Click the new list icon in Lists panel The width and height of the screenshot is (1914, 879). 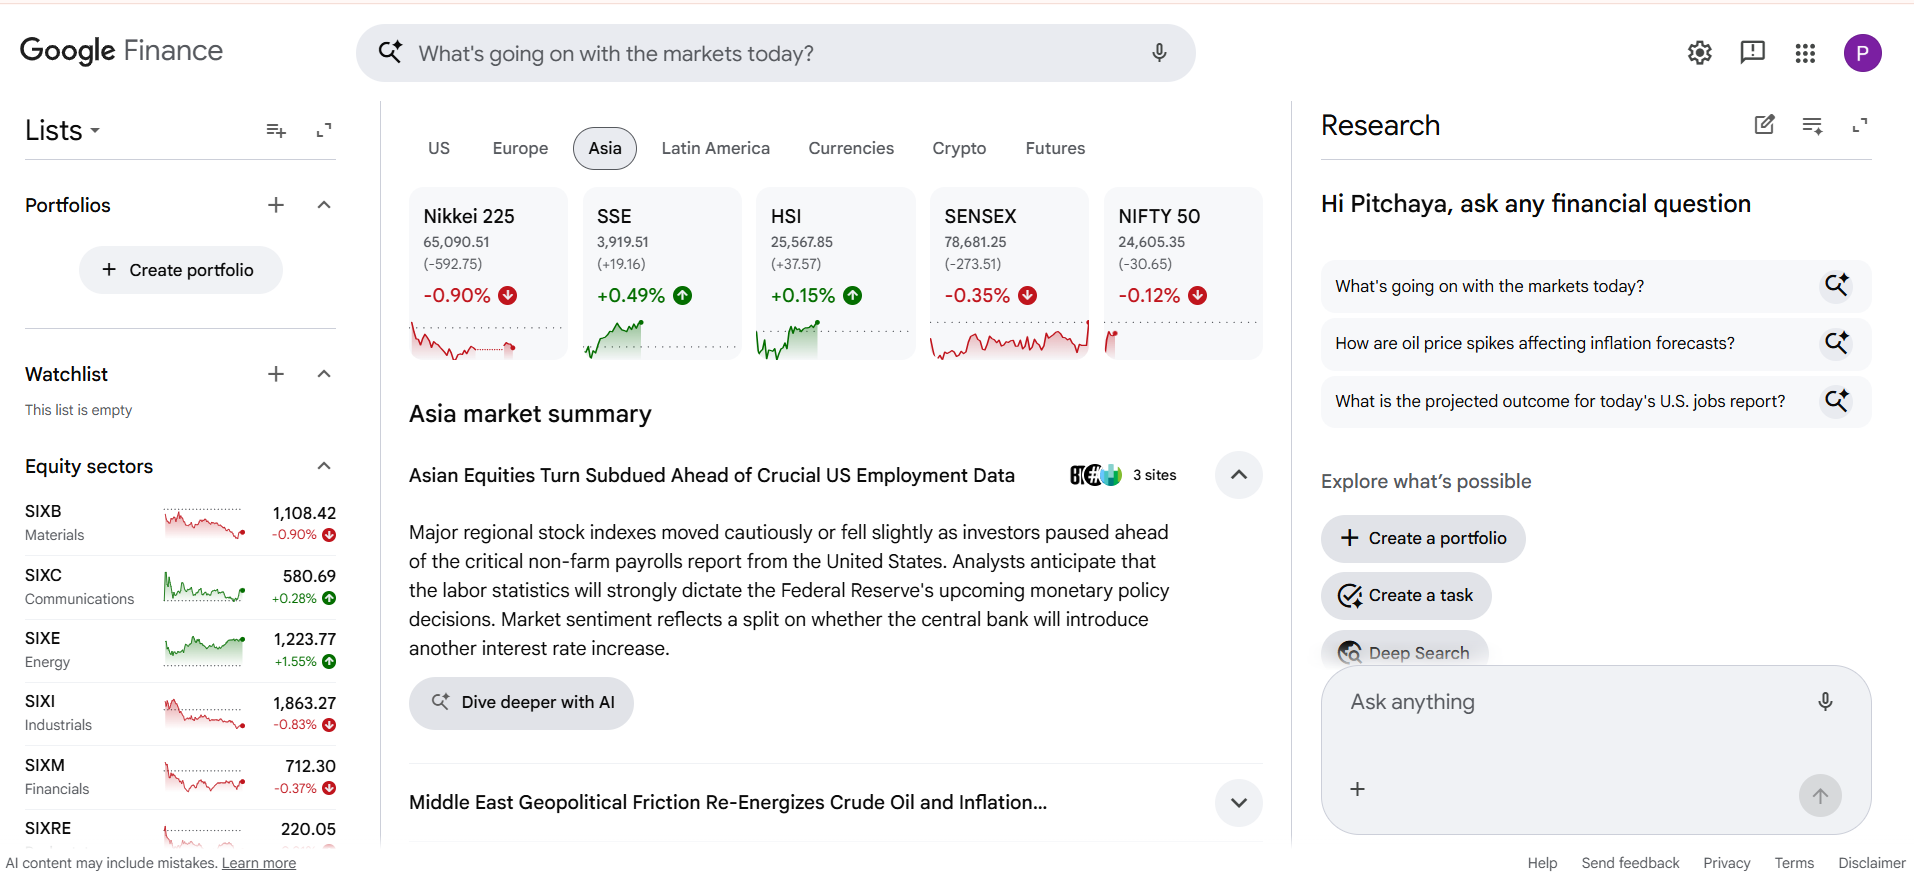pos(276,130)
